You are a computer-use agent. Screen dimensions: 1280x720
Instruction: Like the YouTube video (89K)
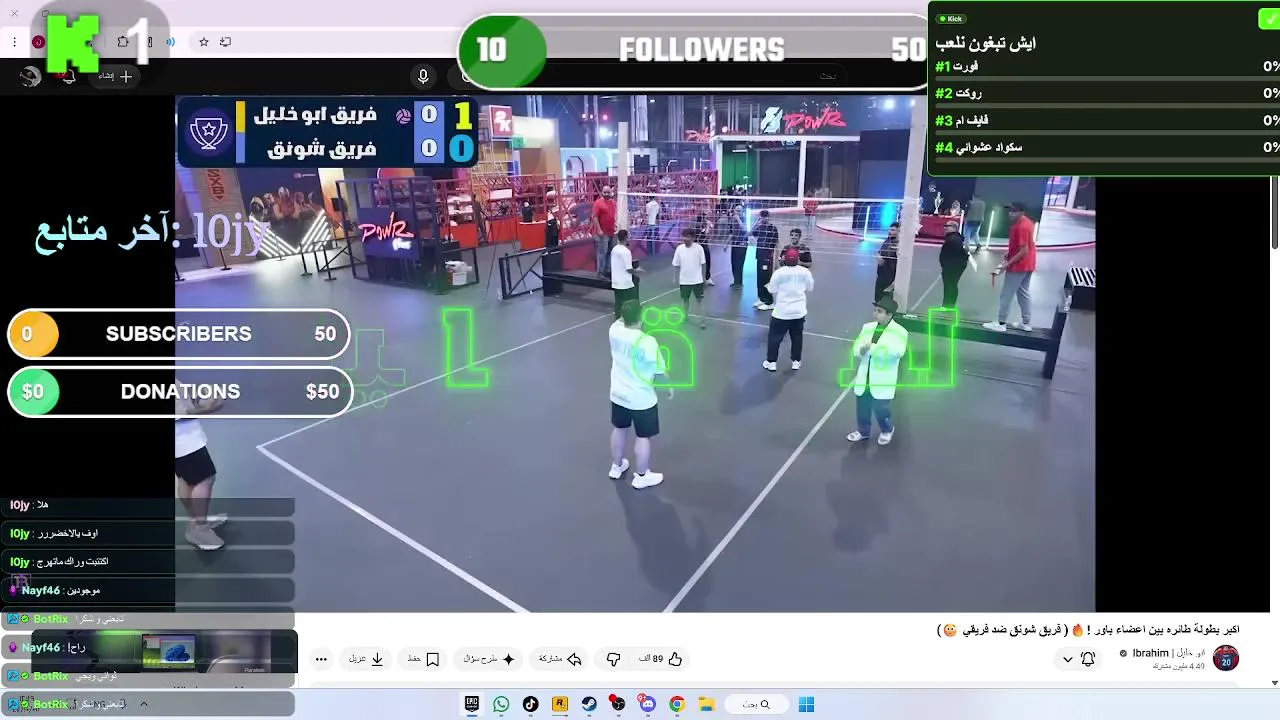pyautogui.click(x=662, y=659)
